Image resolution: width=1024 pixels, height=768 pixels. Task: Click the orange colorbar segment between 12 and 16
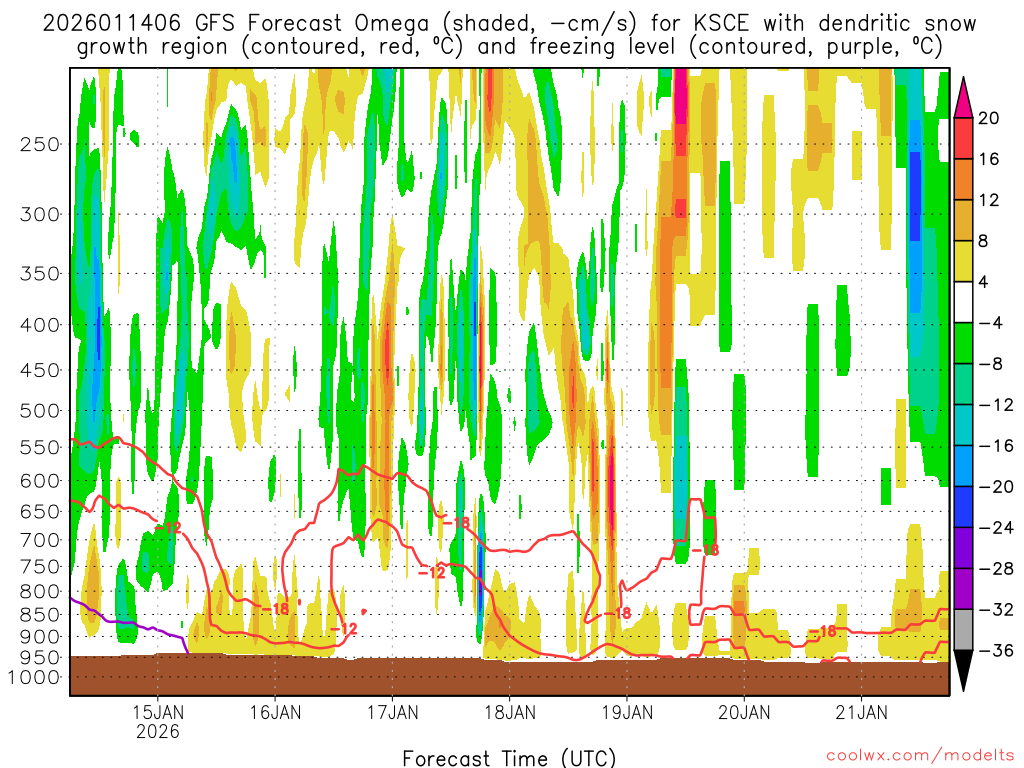963,180
